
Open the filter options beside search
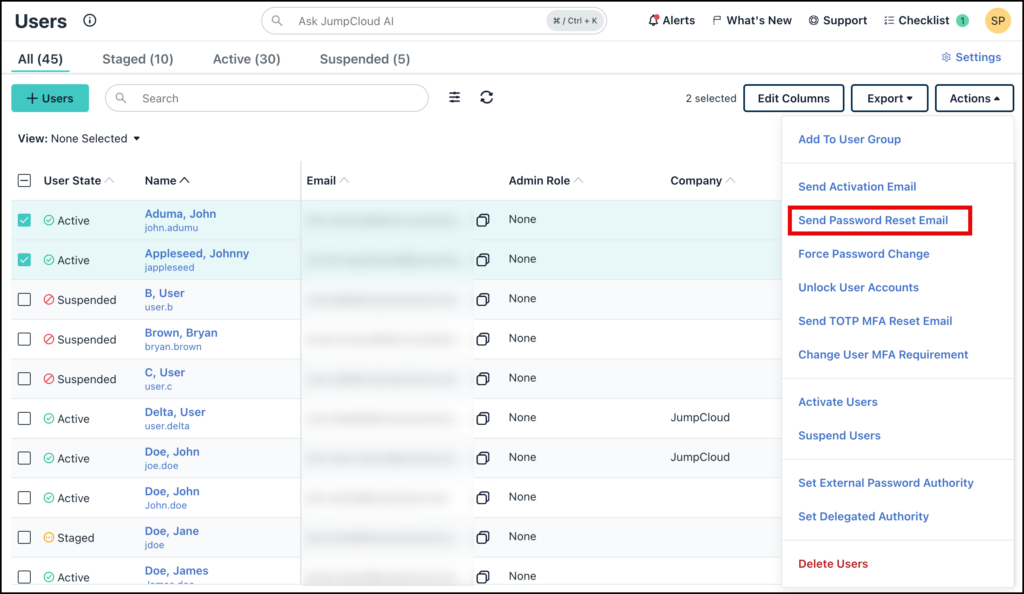[x=454, y=97]
